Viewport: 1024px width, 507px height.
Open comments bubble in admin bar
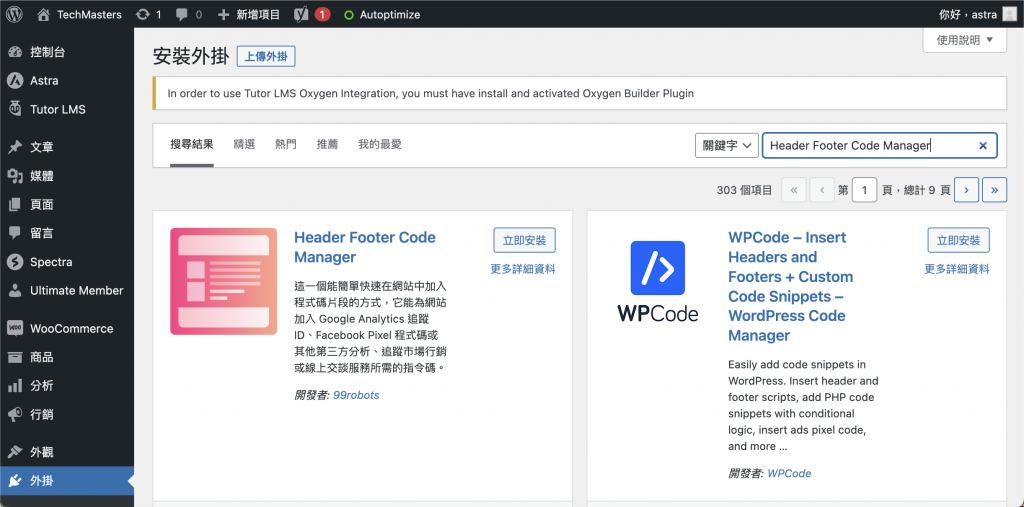tap(182, 14)
